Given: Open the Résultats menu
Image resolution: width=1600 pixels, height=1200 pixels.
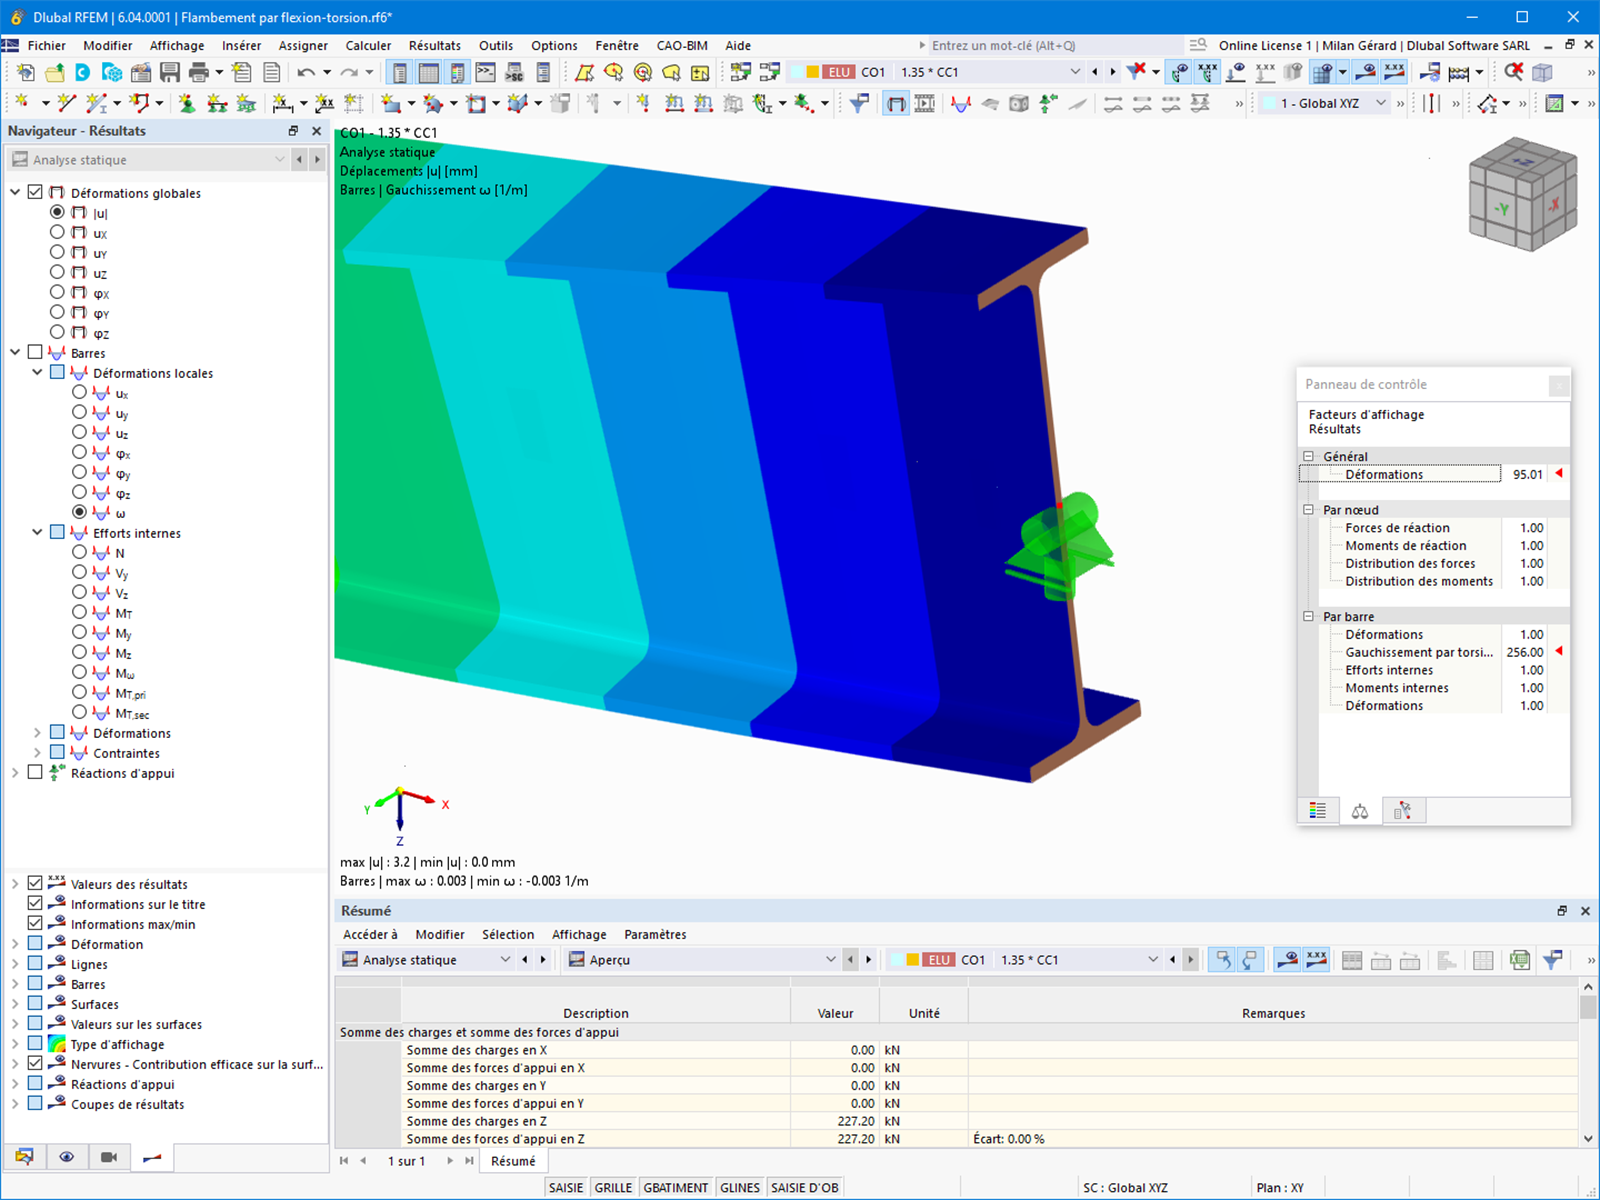Looking at the screenshot, I should pyautogui.click(x=435, y=45).
